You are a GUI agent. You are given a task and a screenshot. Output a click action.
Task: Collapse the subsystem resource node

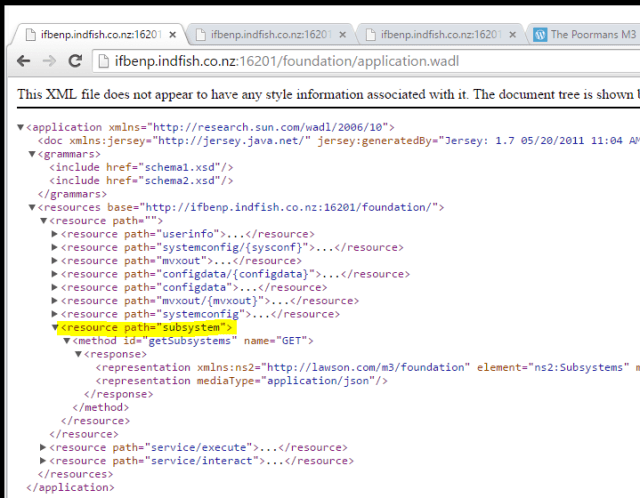coord(55,327)
